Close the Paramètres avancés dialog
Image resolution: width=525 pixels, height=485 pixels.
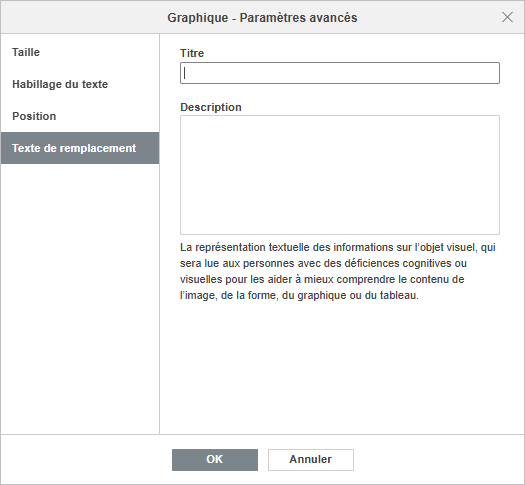[x=507, y=17]
